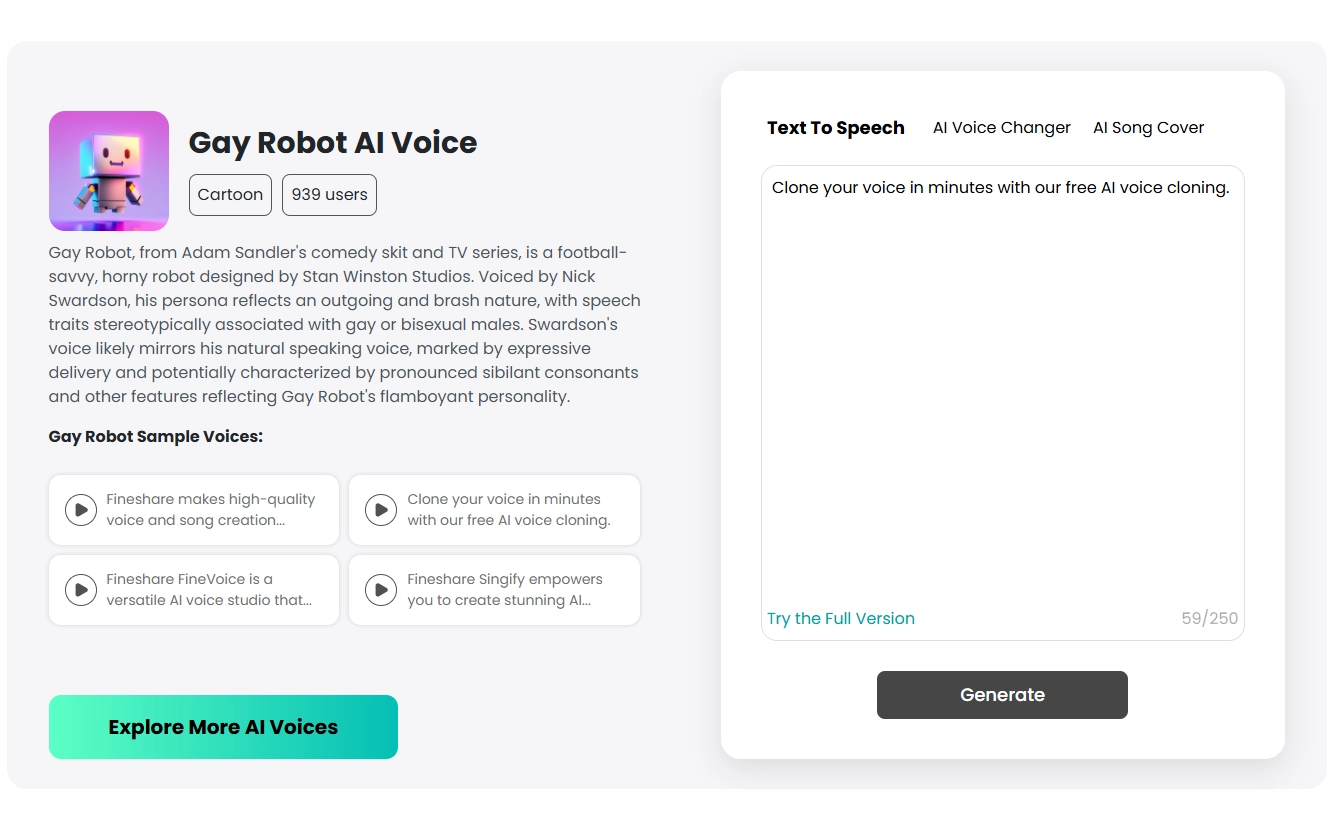The image size is (1339, 824).
Task: Click the Gay Robot Sample Voices label
Action: click(x=156, y=436)
